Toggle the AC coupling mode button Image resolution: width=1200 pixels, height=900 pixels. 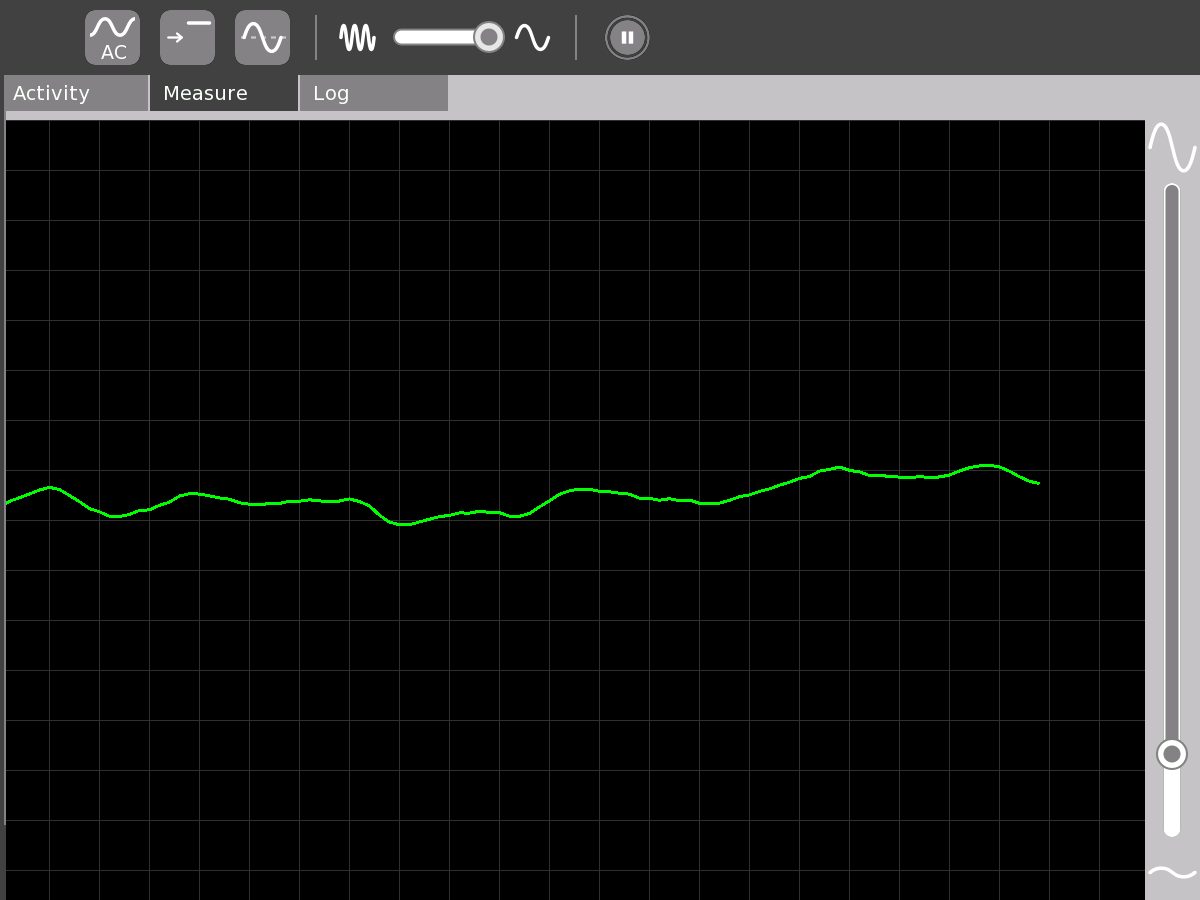click(x=112, y=38)
